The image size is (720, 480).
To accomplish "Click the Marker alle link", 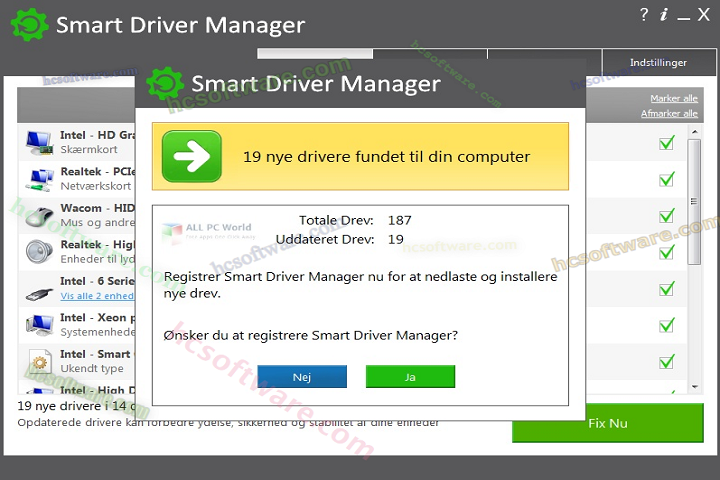I will [674, 98].
